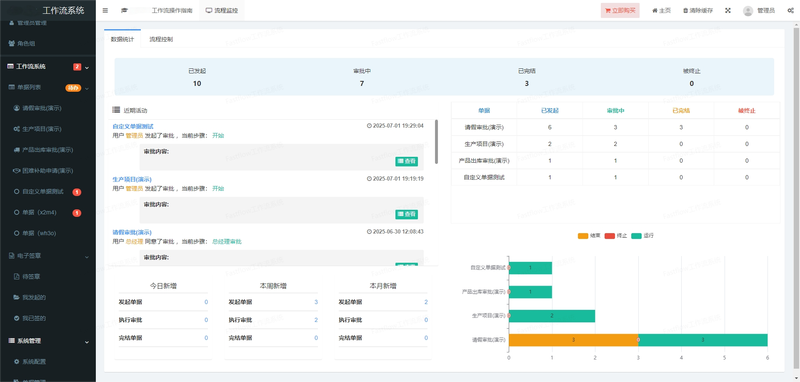800x382 pixels.
Task: Open the settings cogs icon at top right
Action: [790, 10]
